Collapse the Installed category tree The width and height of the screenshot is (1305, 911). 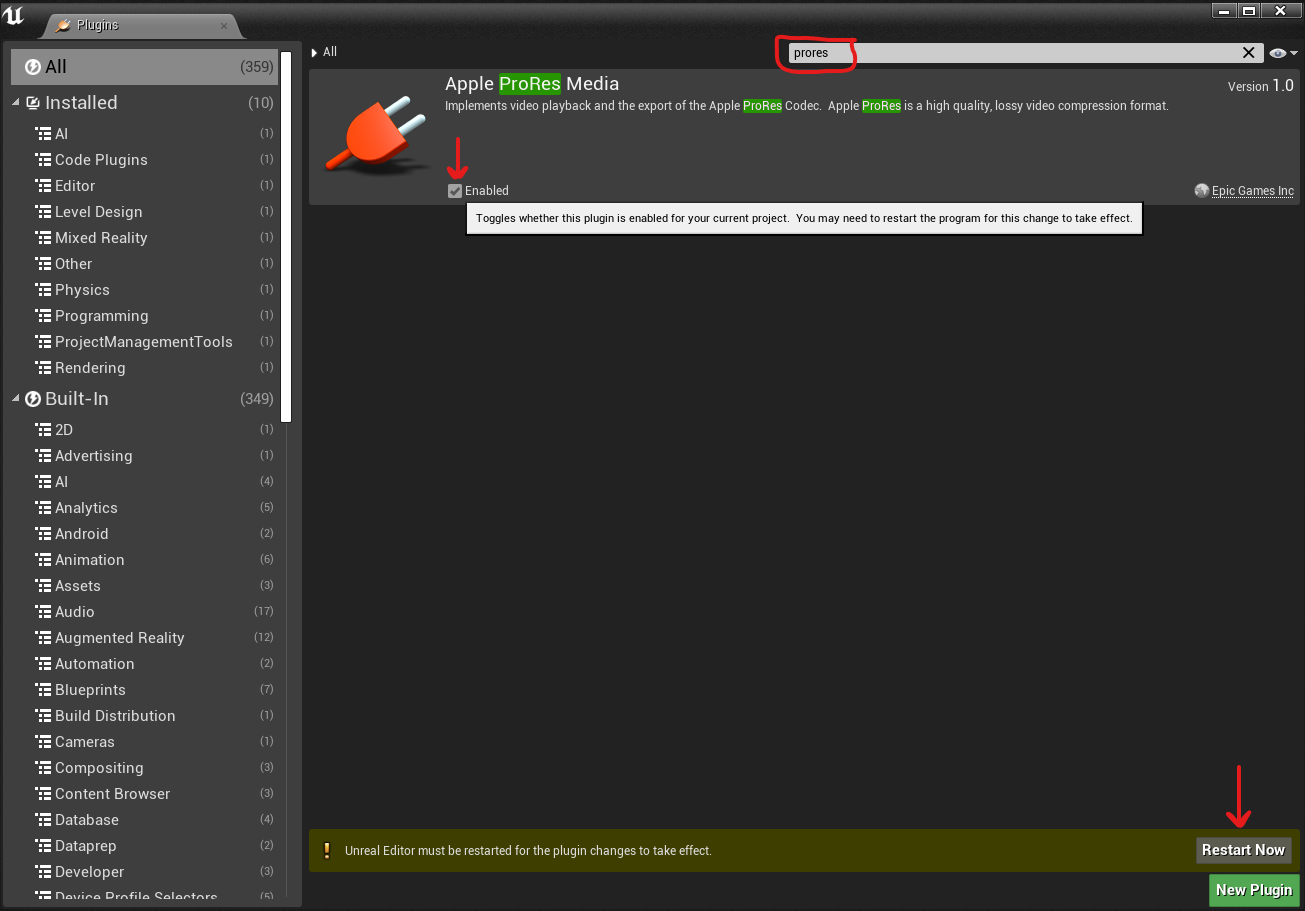[x=16, y=103]
